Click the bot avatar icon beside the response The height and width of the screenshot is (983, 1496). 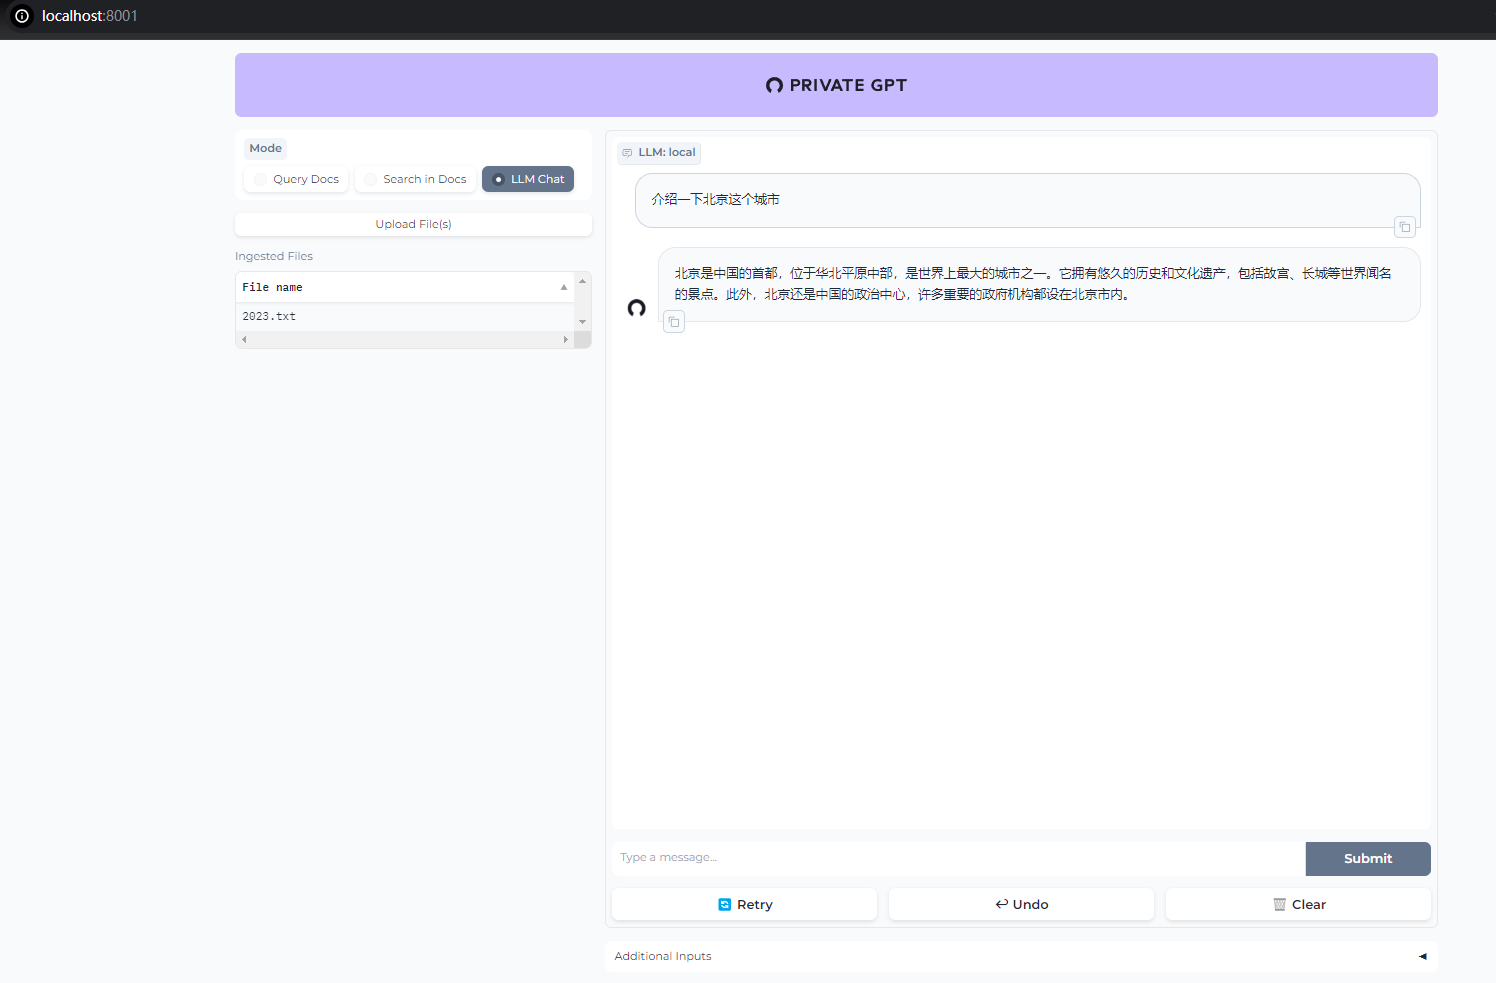click(x=636, y=308)
